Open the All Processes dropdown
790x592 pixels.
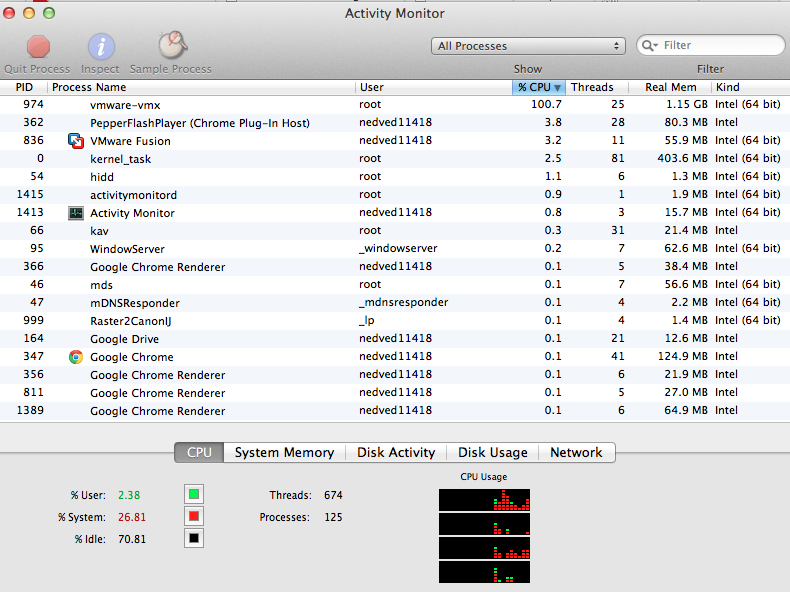click(528, 46)
